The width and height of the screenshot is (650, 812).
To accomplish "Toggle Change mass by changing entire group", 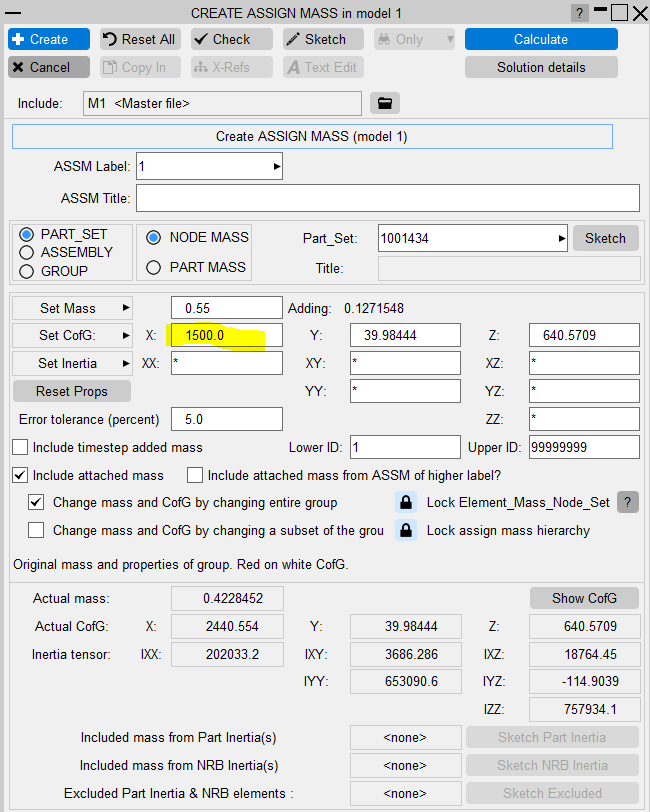I will (x=36, y=502).
